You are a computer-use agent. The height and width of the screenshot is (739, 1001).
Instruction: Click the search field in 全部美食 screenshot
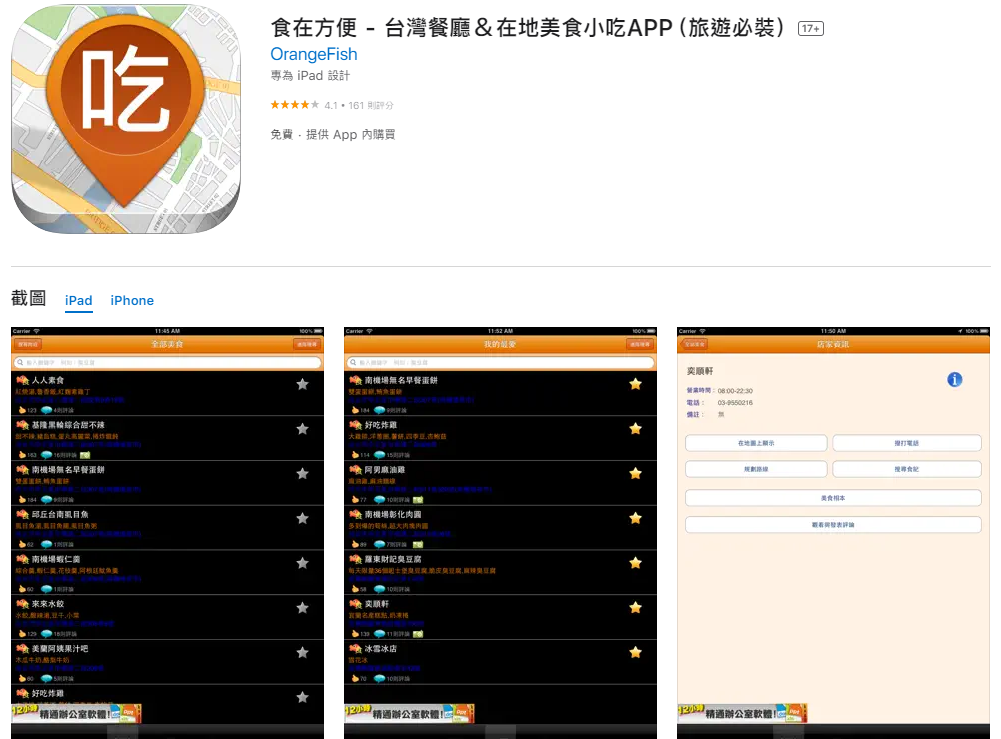[167, 363]
